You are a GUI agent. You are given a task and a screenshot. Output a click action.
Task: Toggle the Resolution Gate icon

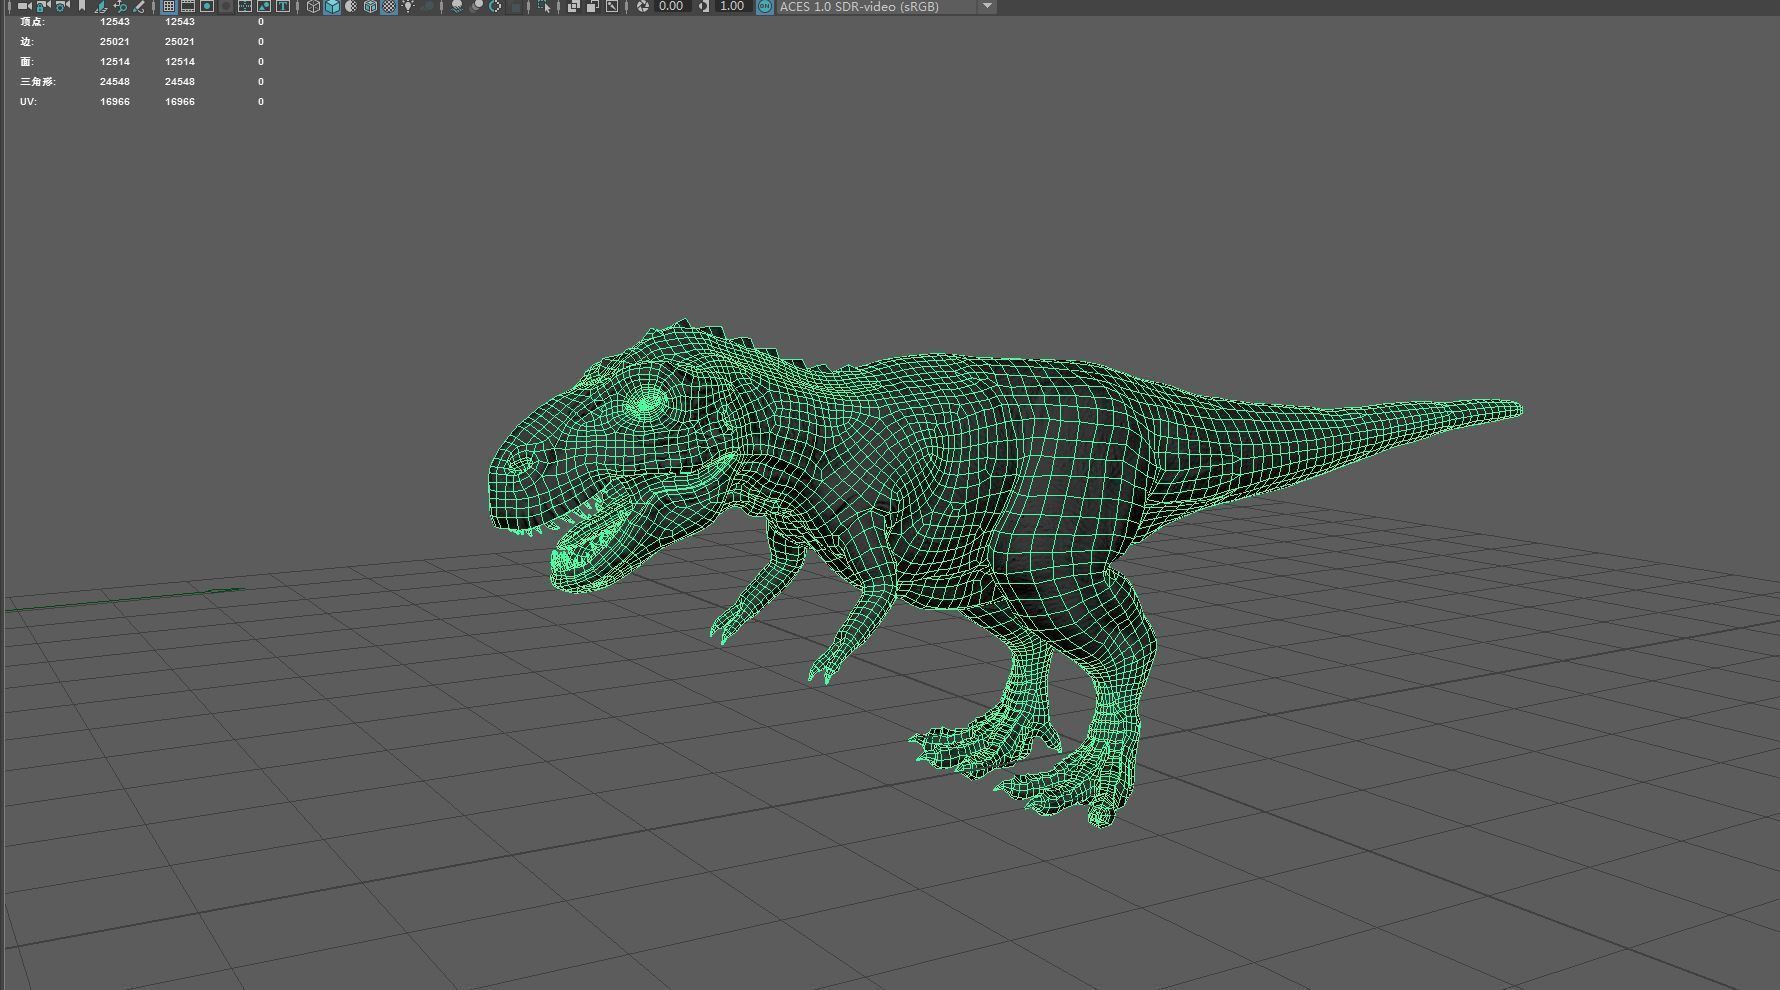[x=207, y=6]
